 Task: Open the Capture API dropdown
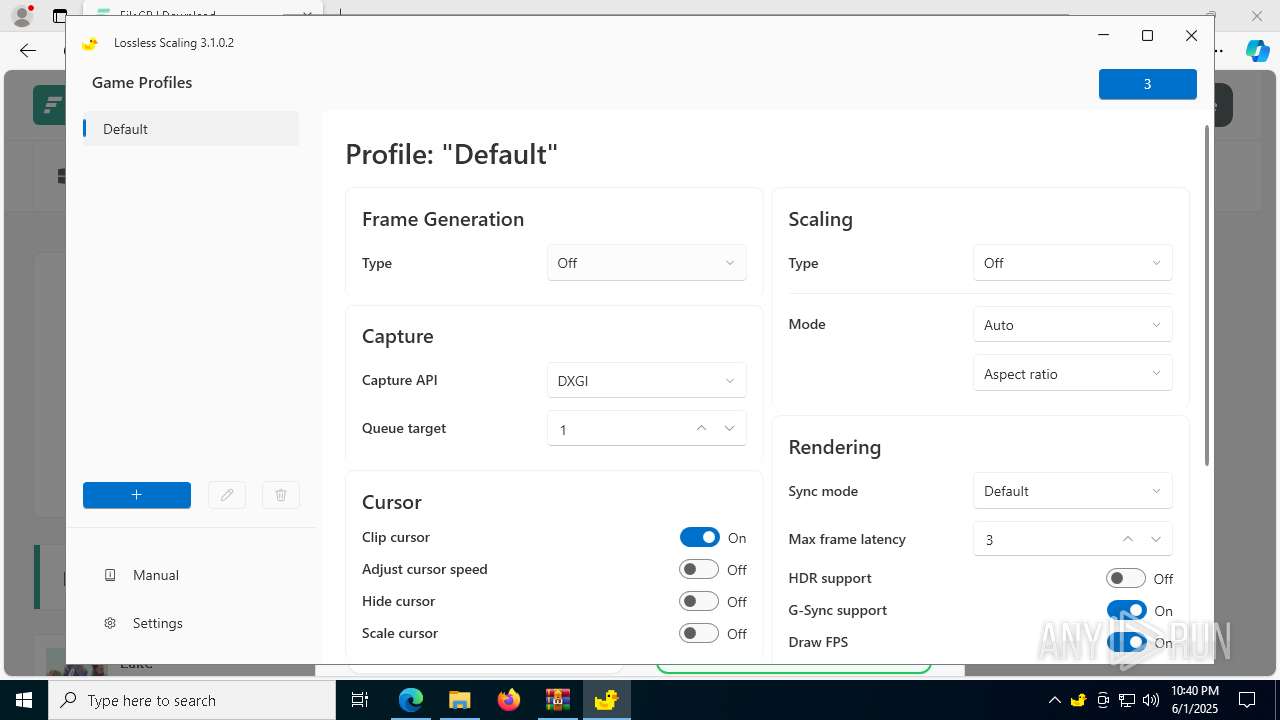click(x=647, y=381)
